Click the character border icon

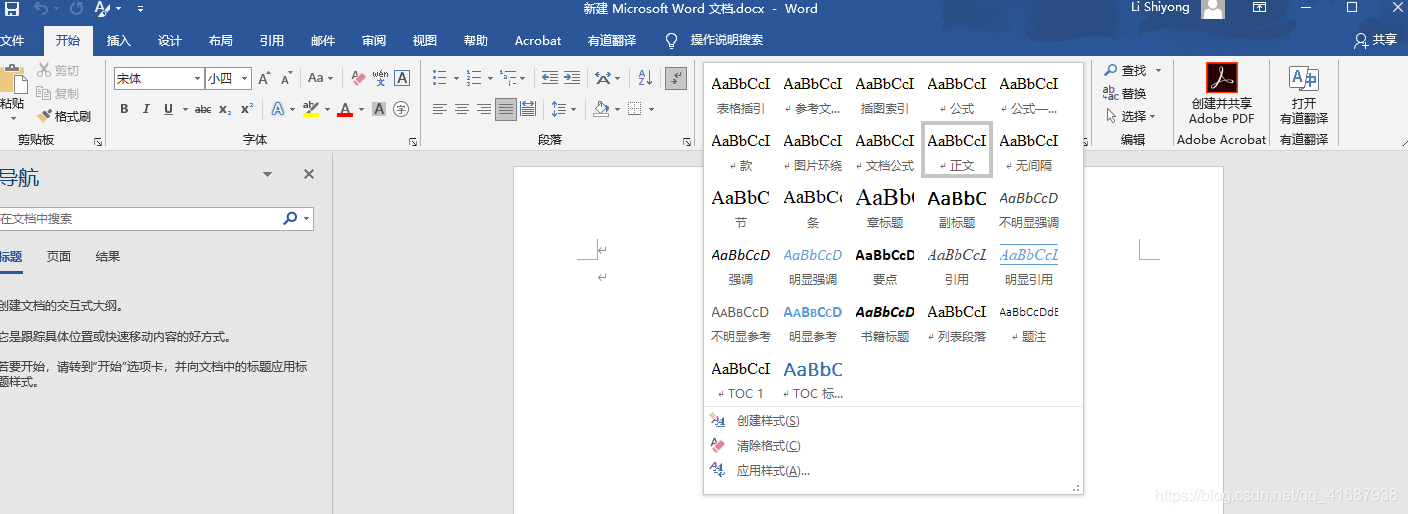coord(402,78)
